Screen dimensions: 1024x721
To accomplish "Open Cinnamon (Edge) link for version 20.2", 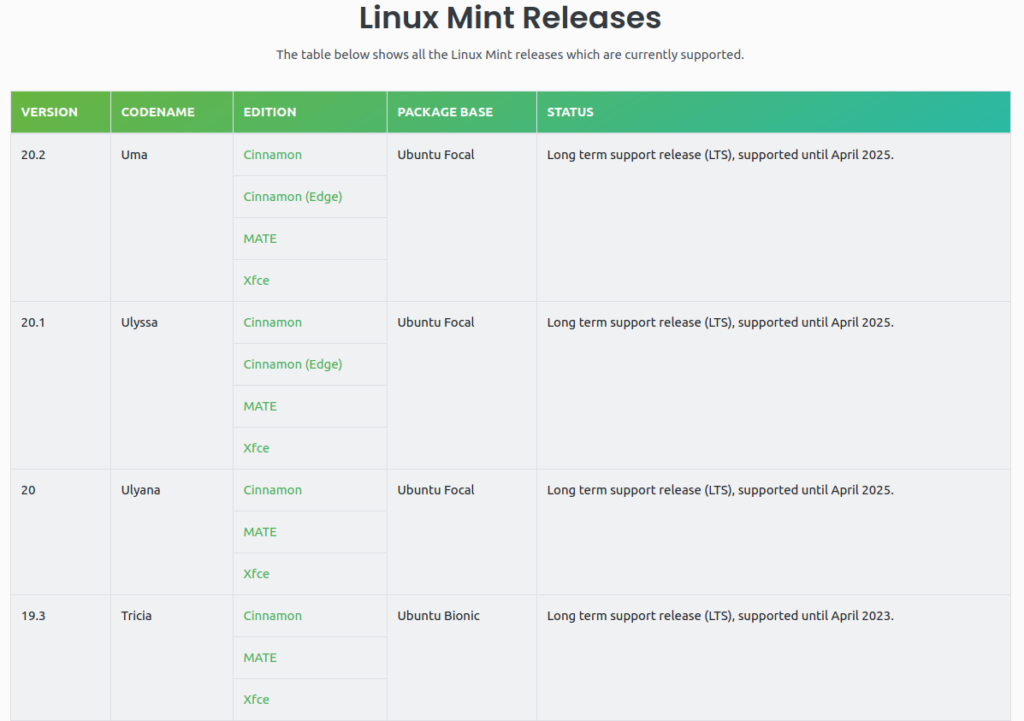I will point(292,197).
